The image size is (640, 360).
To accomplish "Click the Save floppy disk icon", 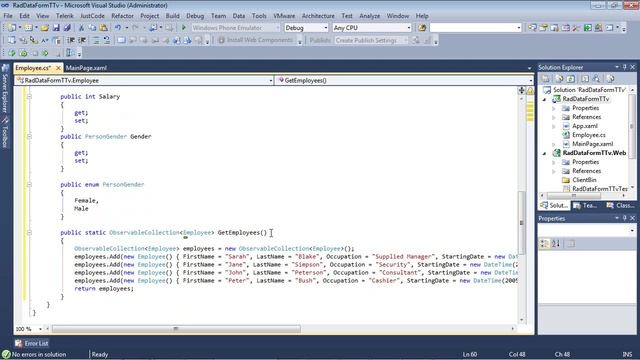I will [x=56, y=28].
